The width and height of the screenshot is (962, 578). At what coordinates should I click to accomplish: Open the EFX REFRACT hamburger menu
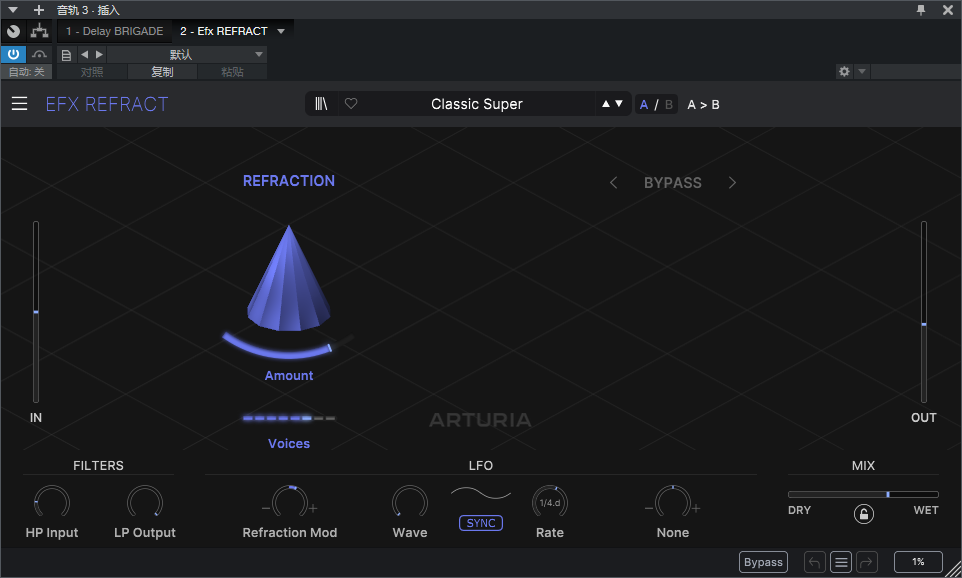click(x=19, y=104)
